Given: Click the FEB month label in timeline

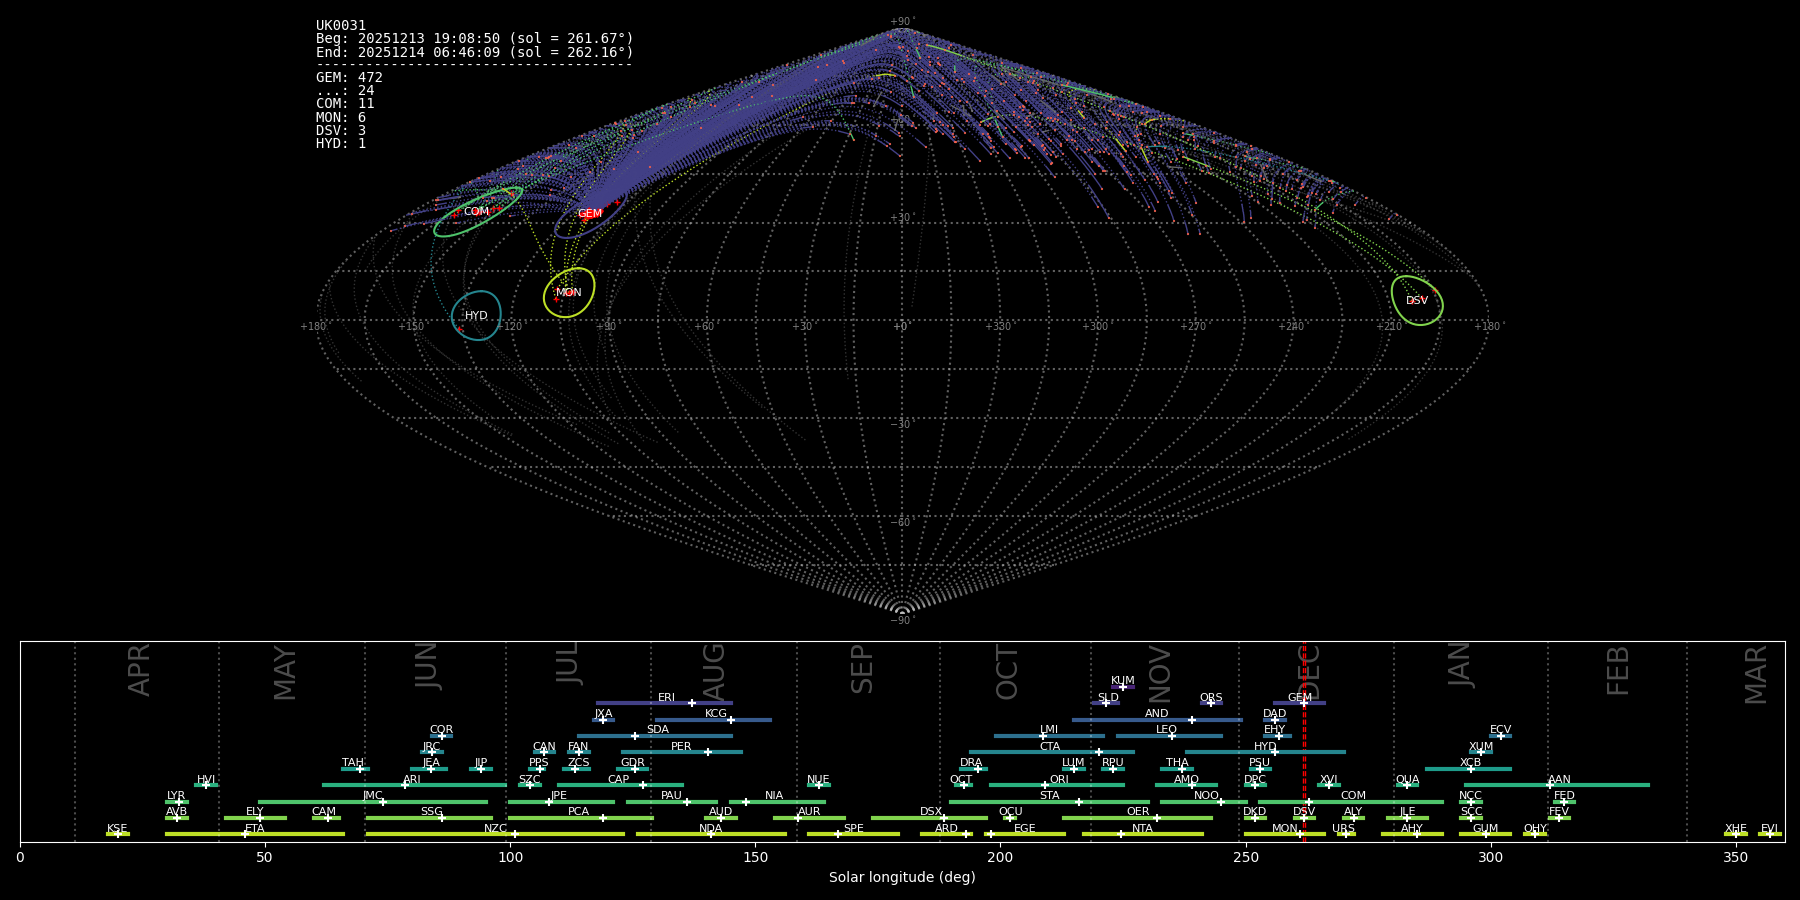Looking at the screenshot, I should (1618, 670).
